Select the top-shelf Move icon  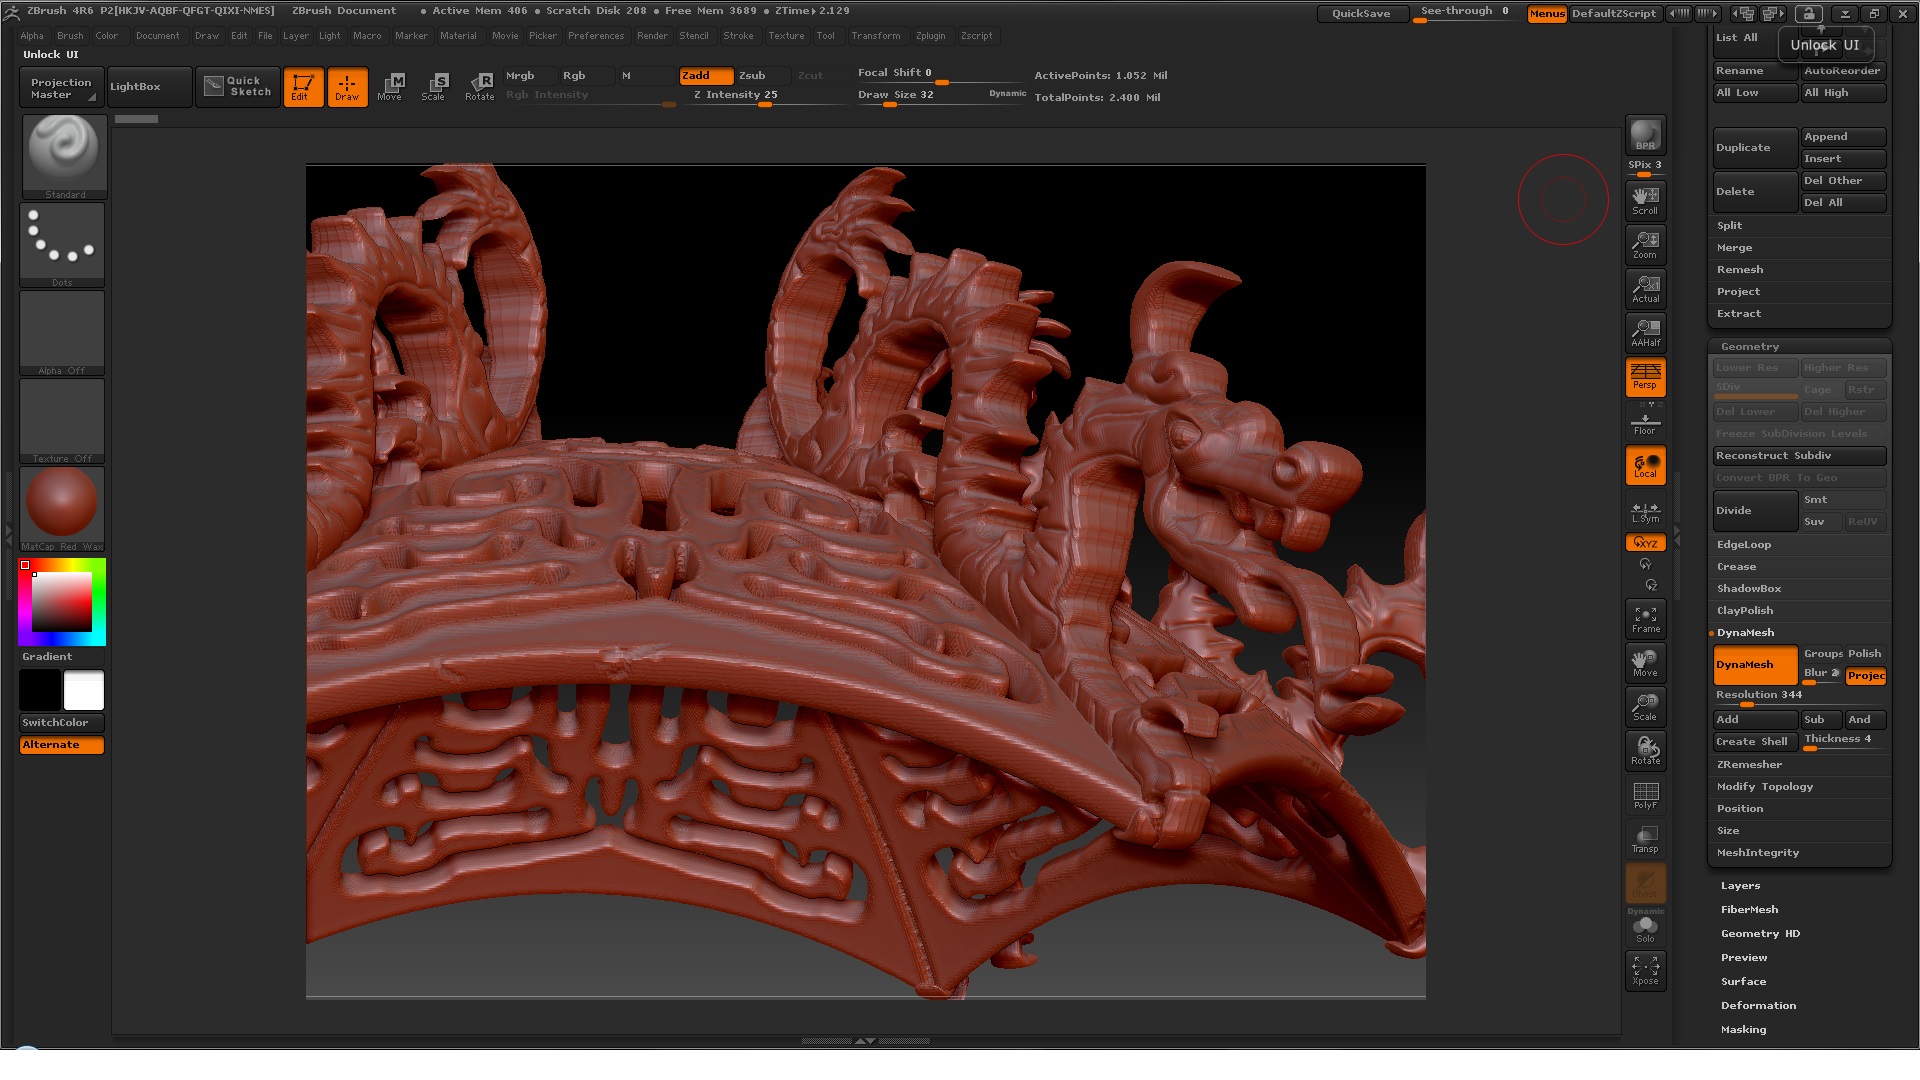click(x=390, y=87)
